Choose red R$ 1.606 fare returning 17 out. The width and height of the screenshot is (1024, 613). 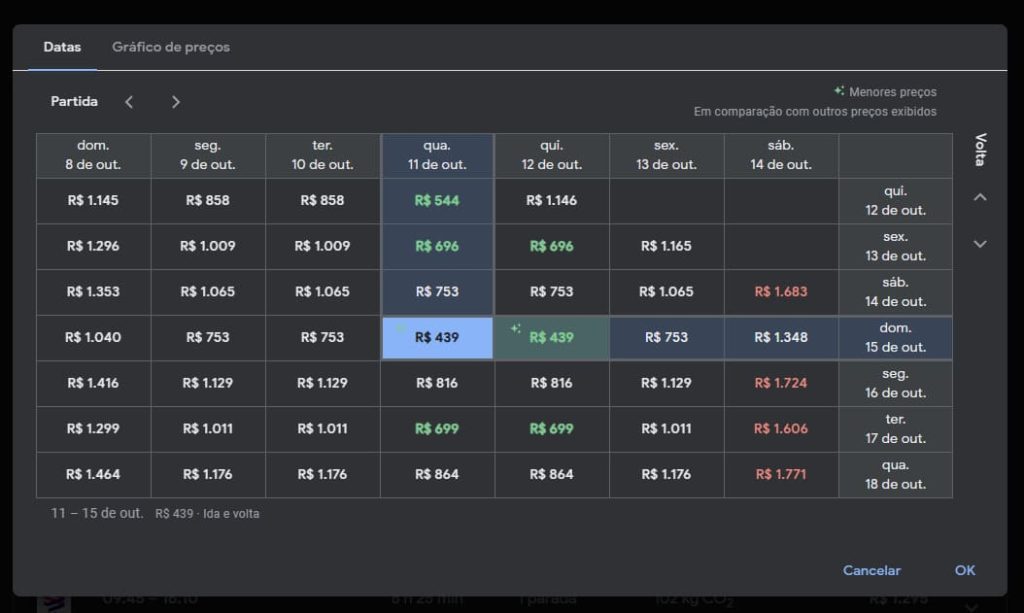[781, 429]
